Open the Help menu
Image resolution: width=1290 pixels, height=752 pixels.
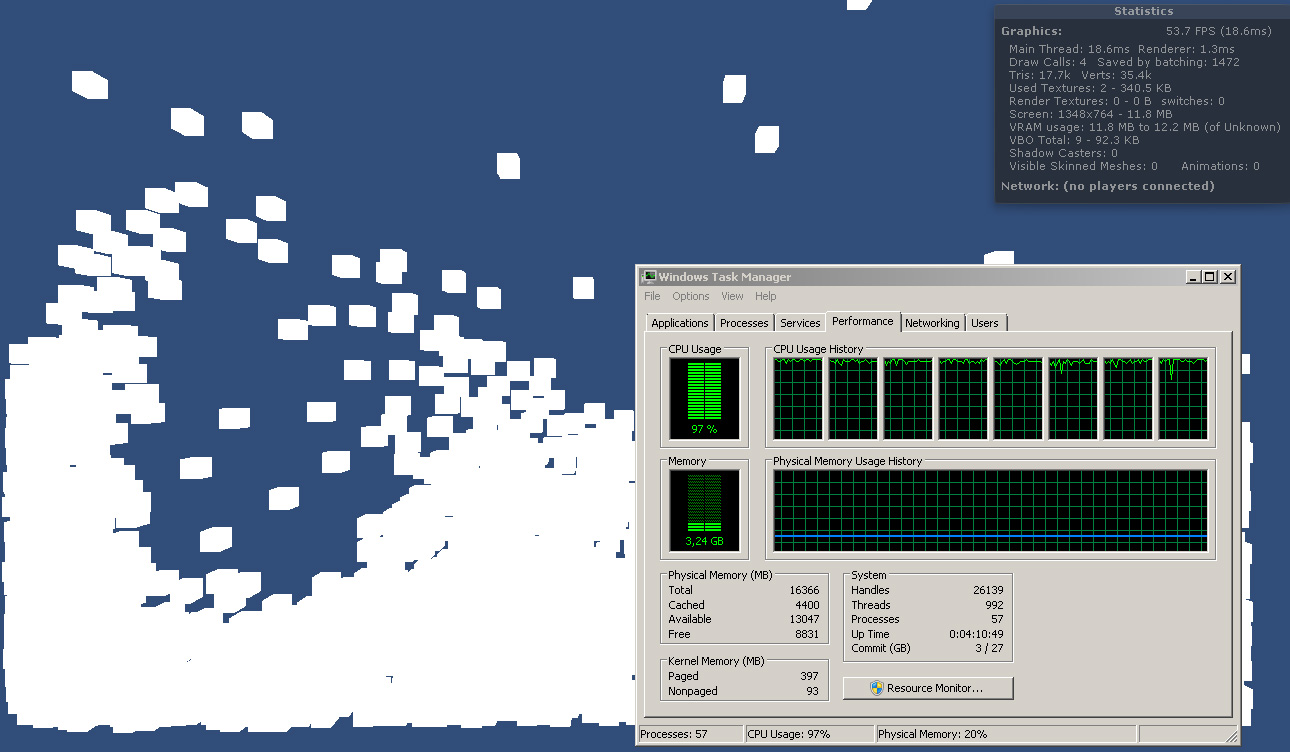click(x=765, y=296)
